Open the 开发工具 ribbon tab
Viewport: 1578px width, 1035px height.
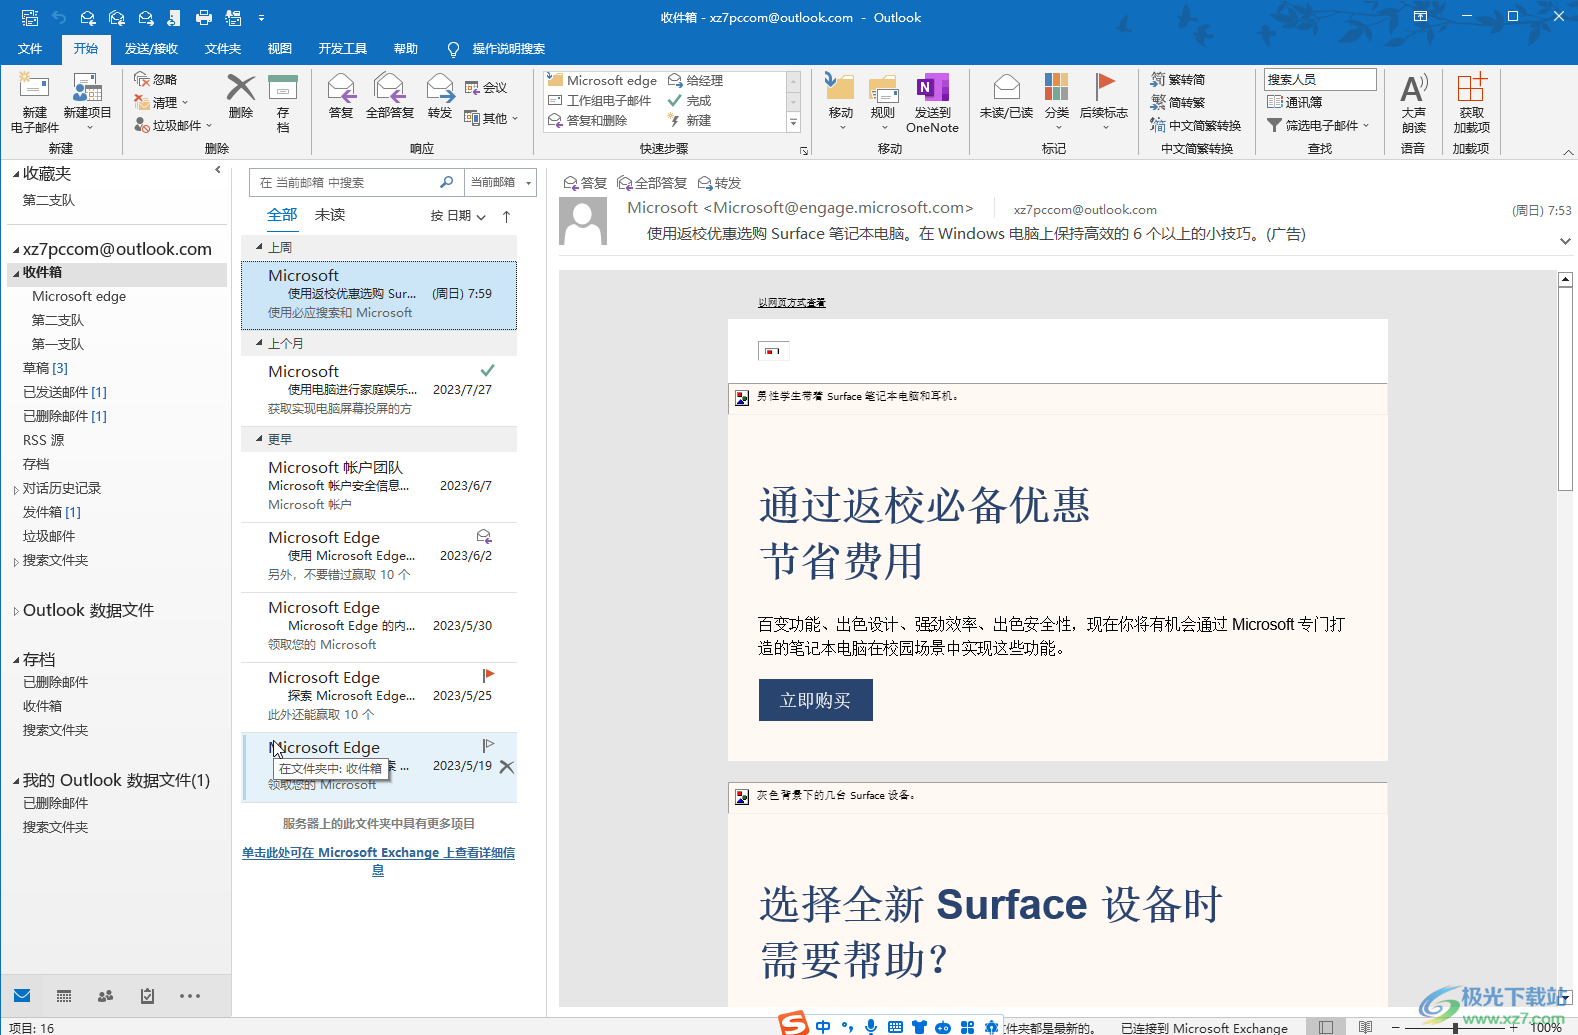(x=343, y=49)
